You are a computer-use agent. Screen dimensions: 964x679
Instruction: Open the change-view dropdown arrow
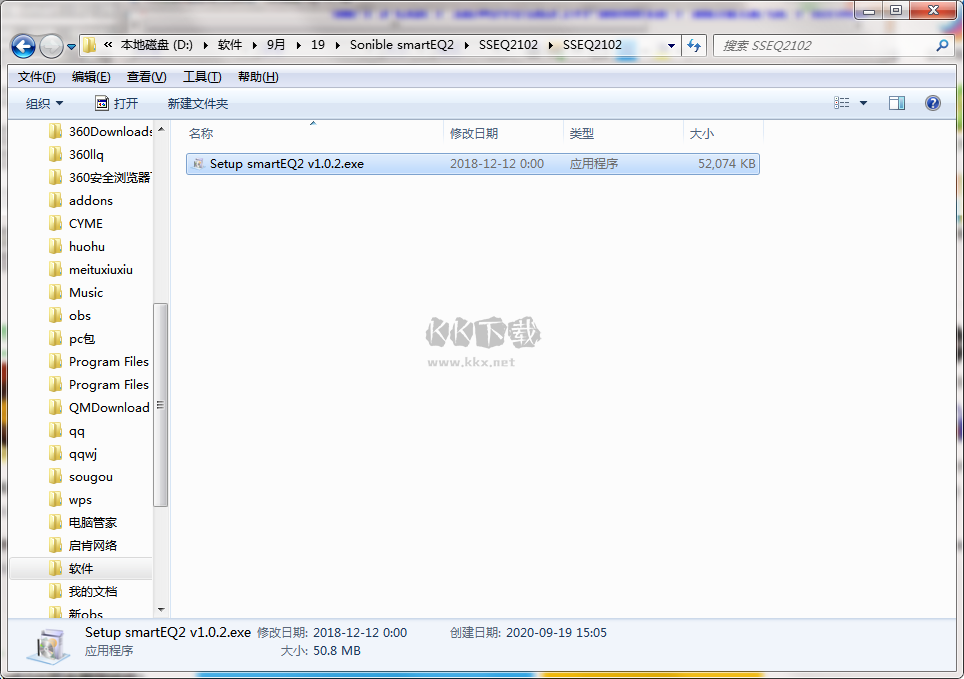coord(863,102)
